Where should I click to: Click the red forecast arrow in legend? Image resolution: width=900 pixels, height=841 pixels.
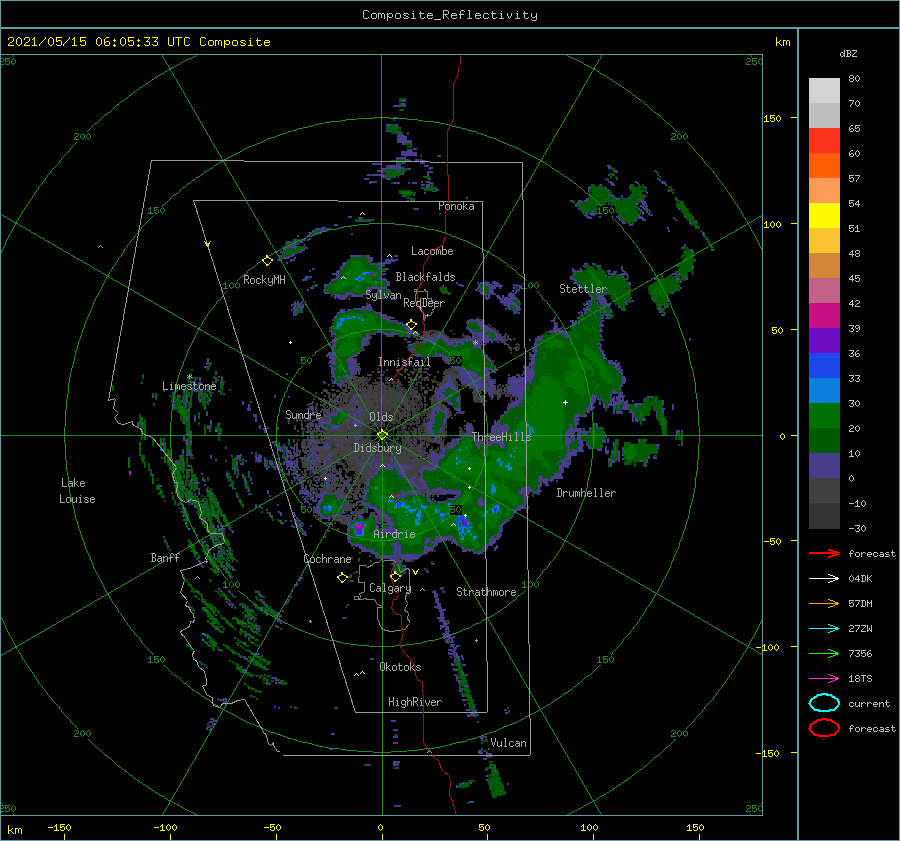click(x=824, y=553)
